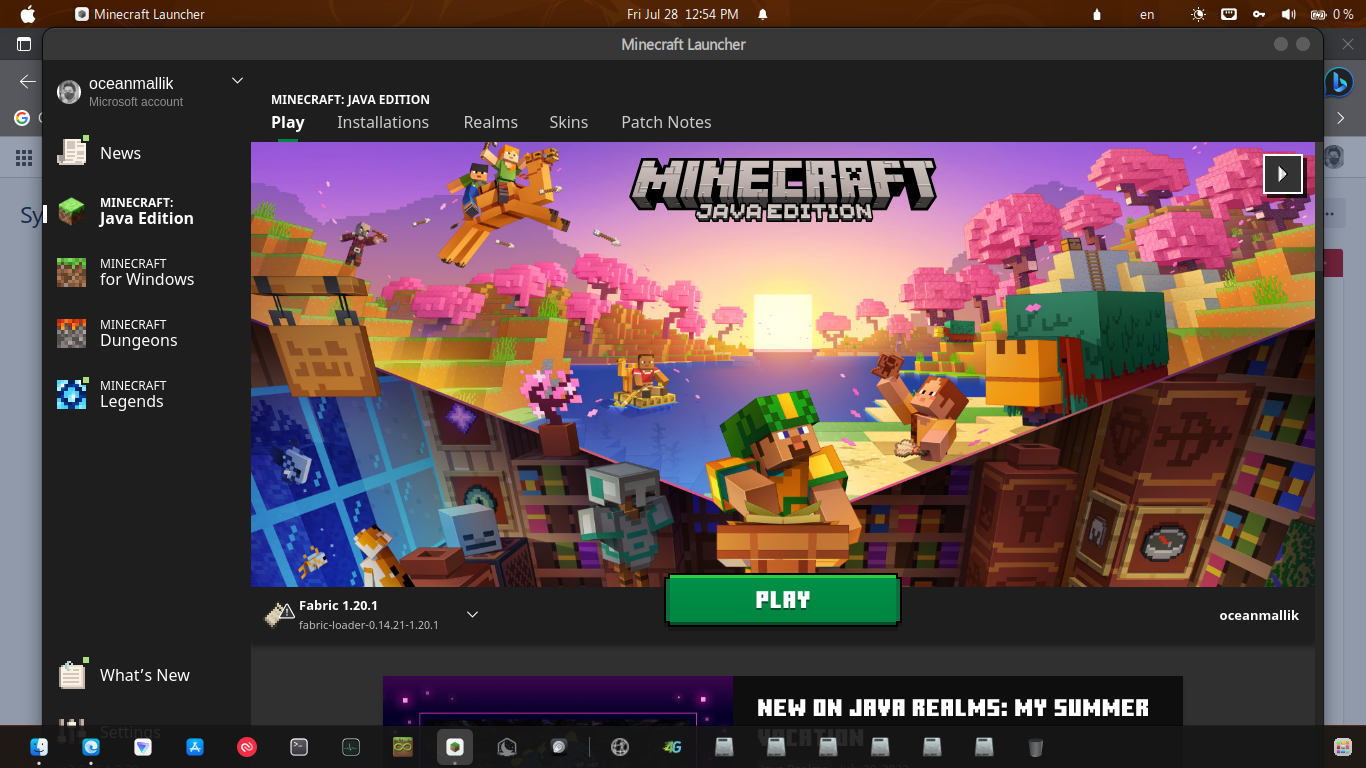
Task: Expand the Fabric 1.20.1 installation selector
Action: [473, 614]
